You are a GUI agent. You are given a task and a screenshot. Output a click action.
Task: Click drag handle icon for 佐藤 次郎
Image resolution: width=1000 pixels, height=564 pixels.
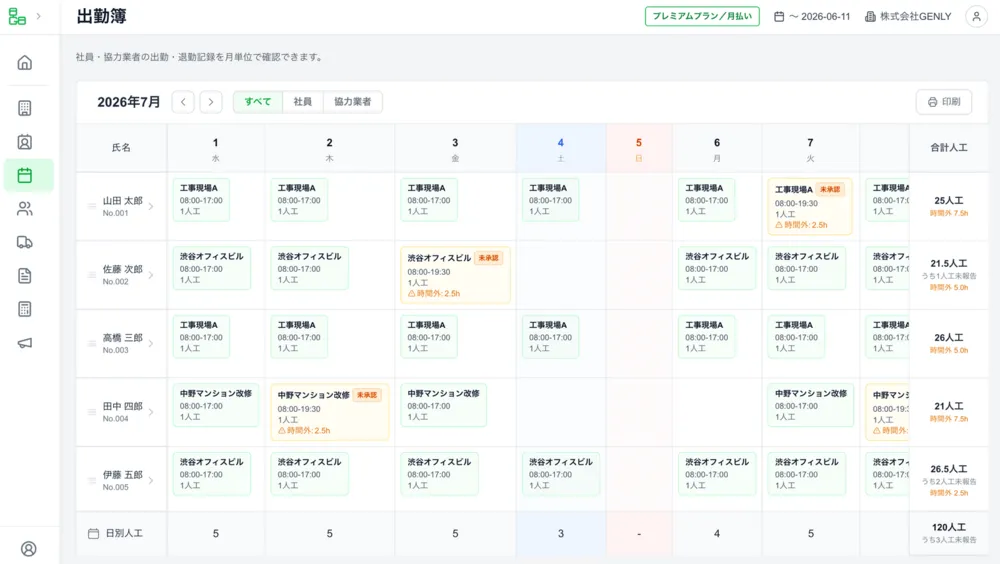pos(92,275)
